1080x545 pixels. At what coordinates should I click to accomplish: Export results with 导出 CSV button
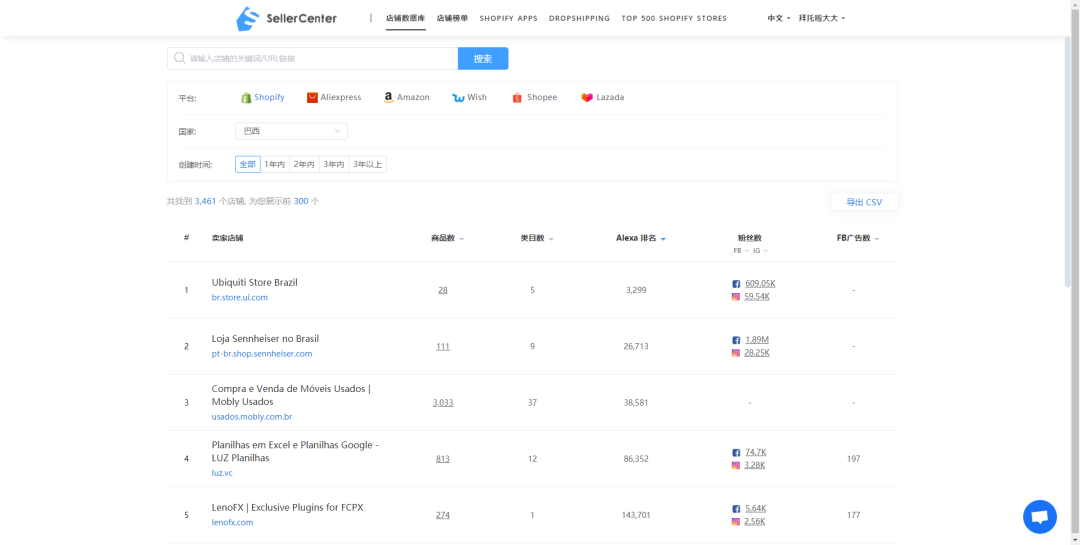tap(864, 202)
